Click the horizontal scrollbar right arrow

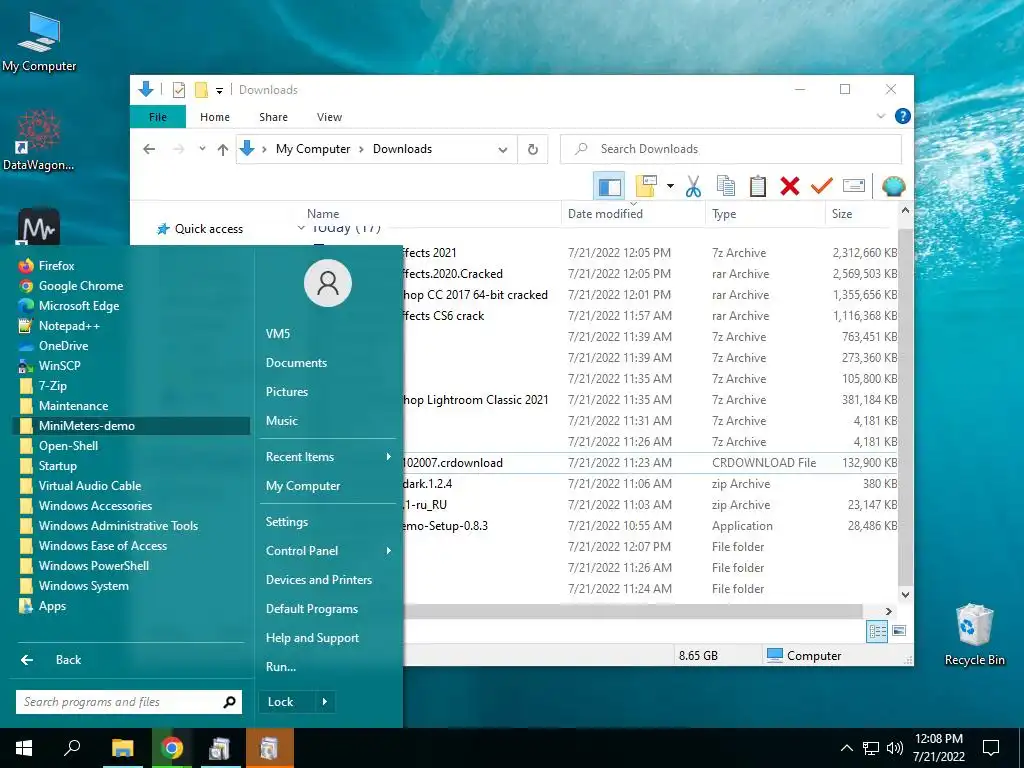[x=888, y=611]
